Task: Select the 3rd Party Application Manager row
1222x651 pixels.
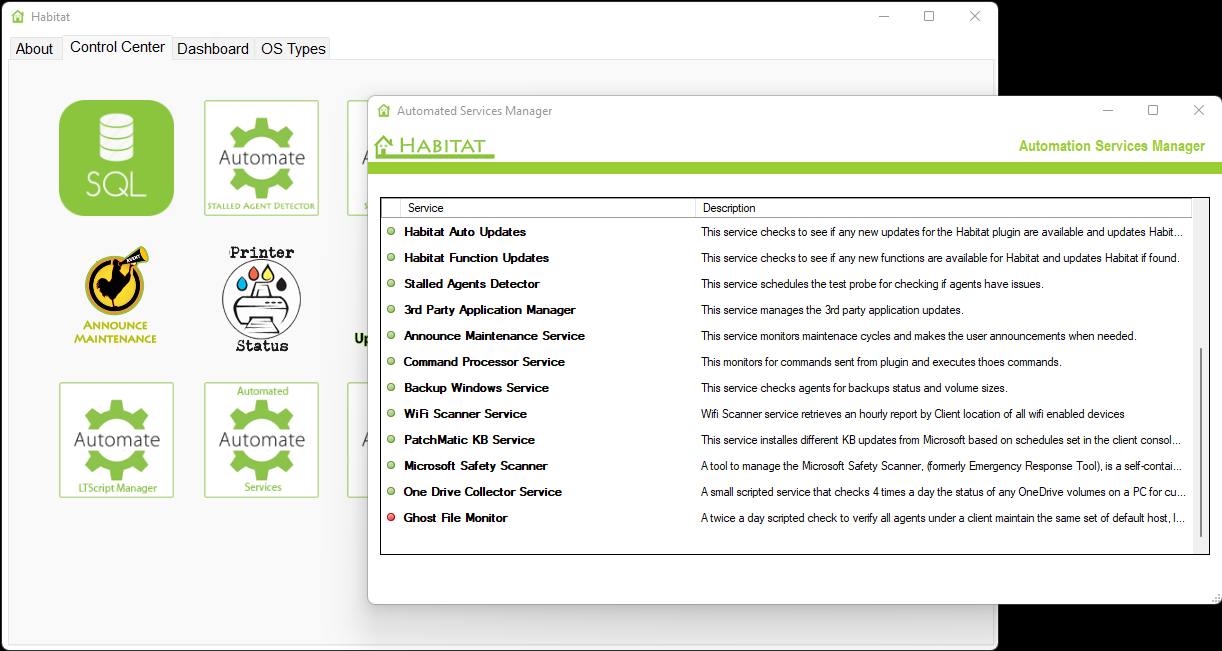Action: [787, 310]
